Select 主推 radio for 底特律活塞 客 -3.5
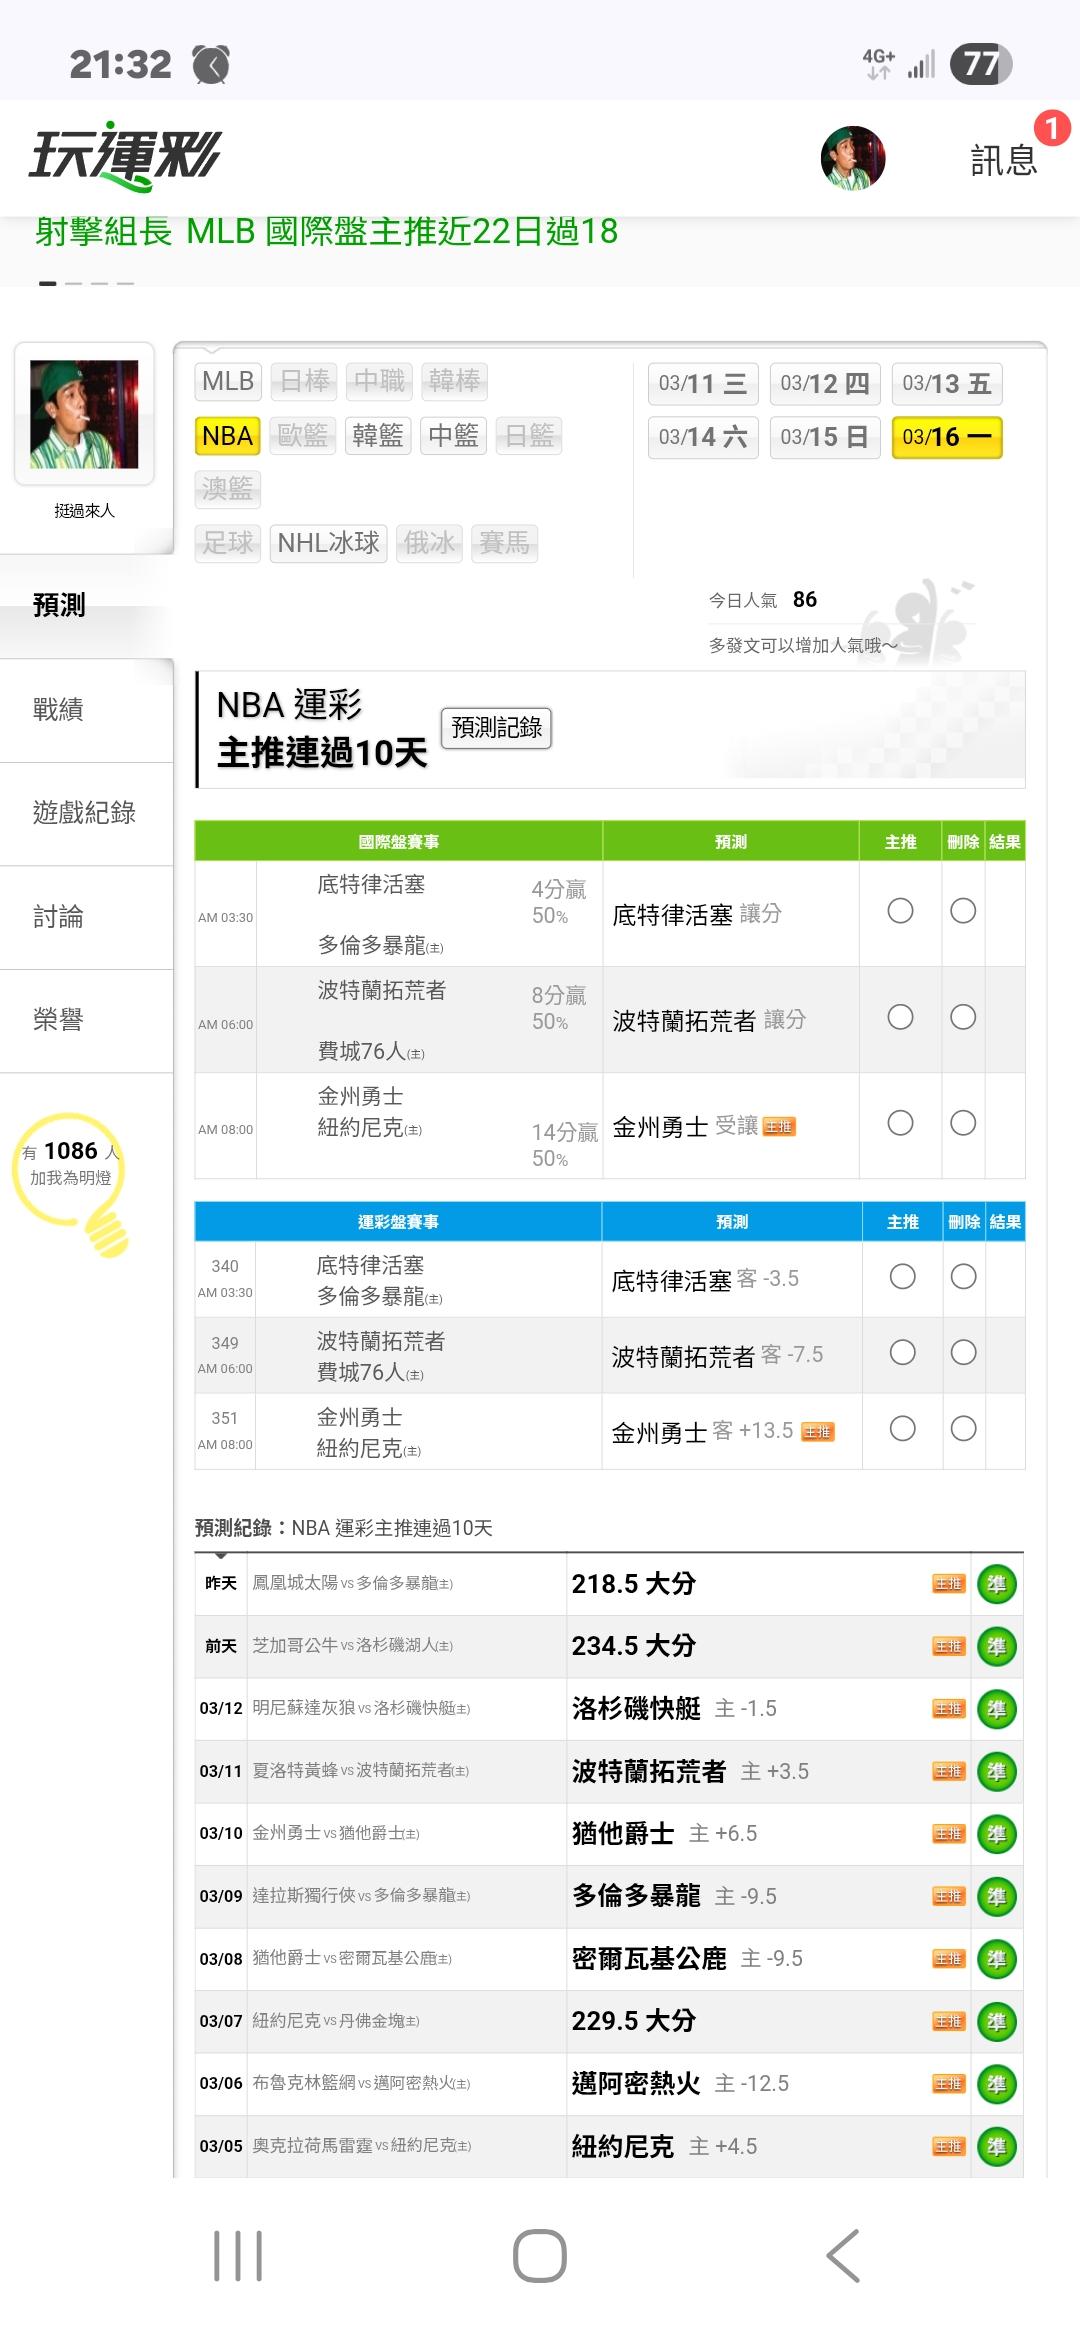The width and height of the screenshot is (1080, 2340). (x=902, y=1277)
